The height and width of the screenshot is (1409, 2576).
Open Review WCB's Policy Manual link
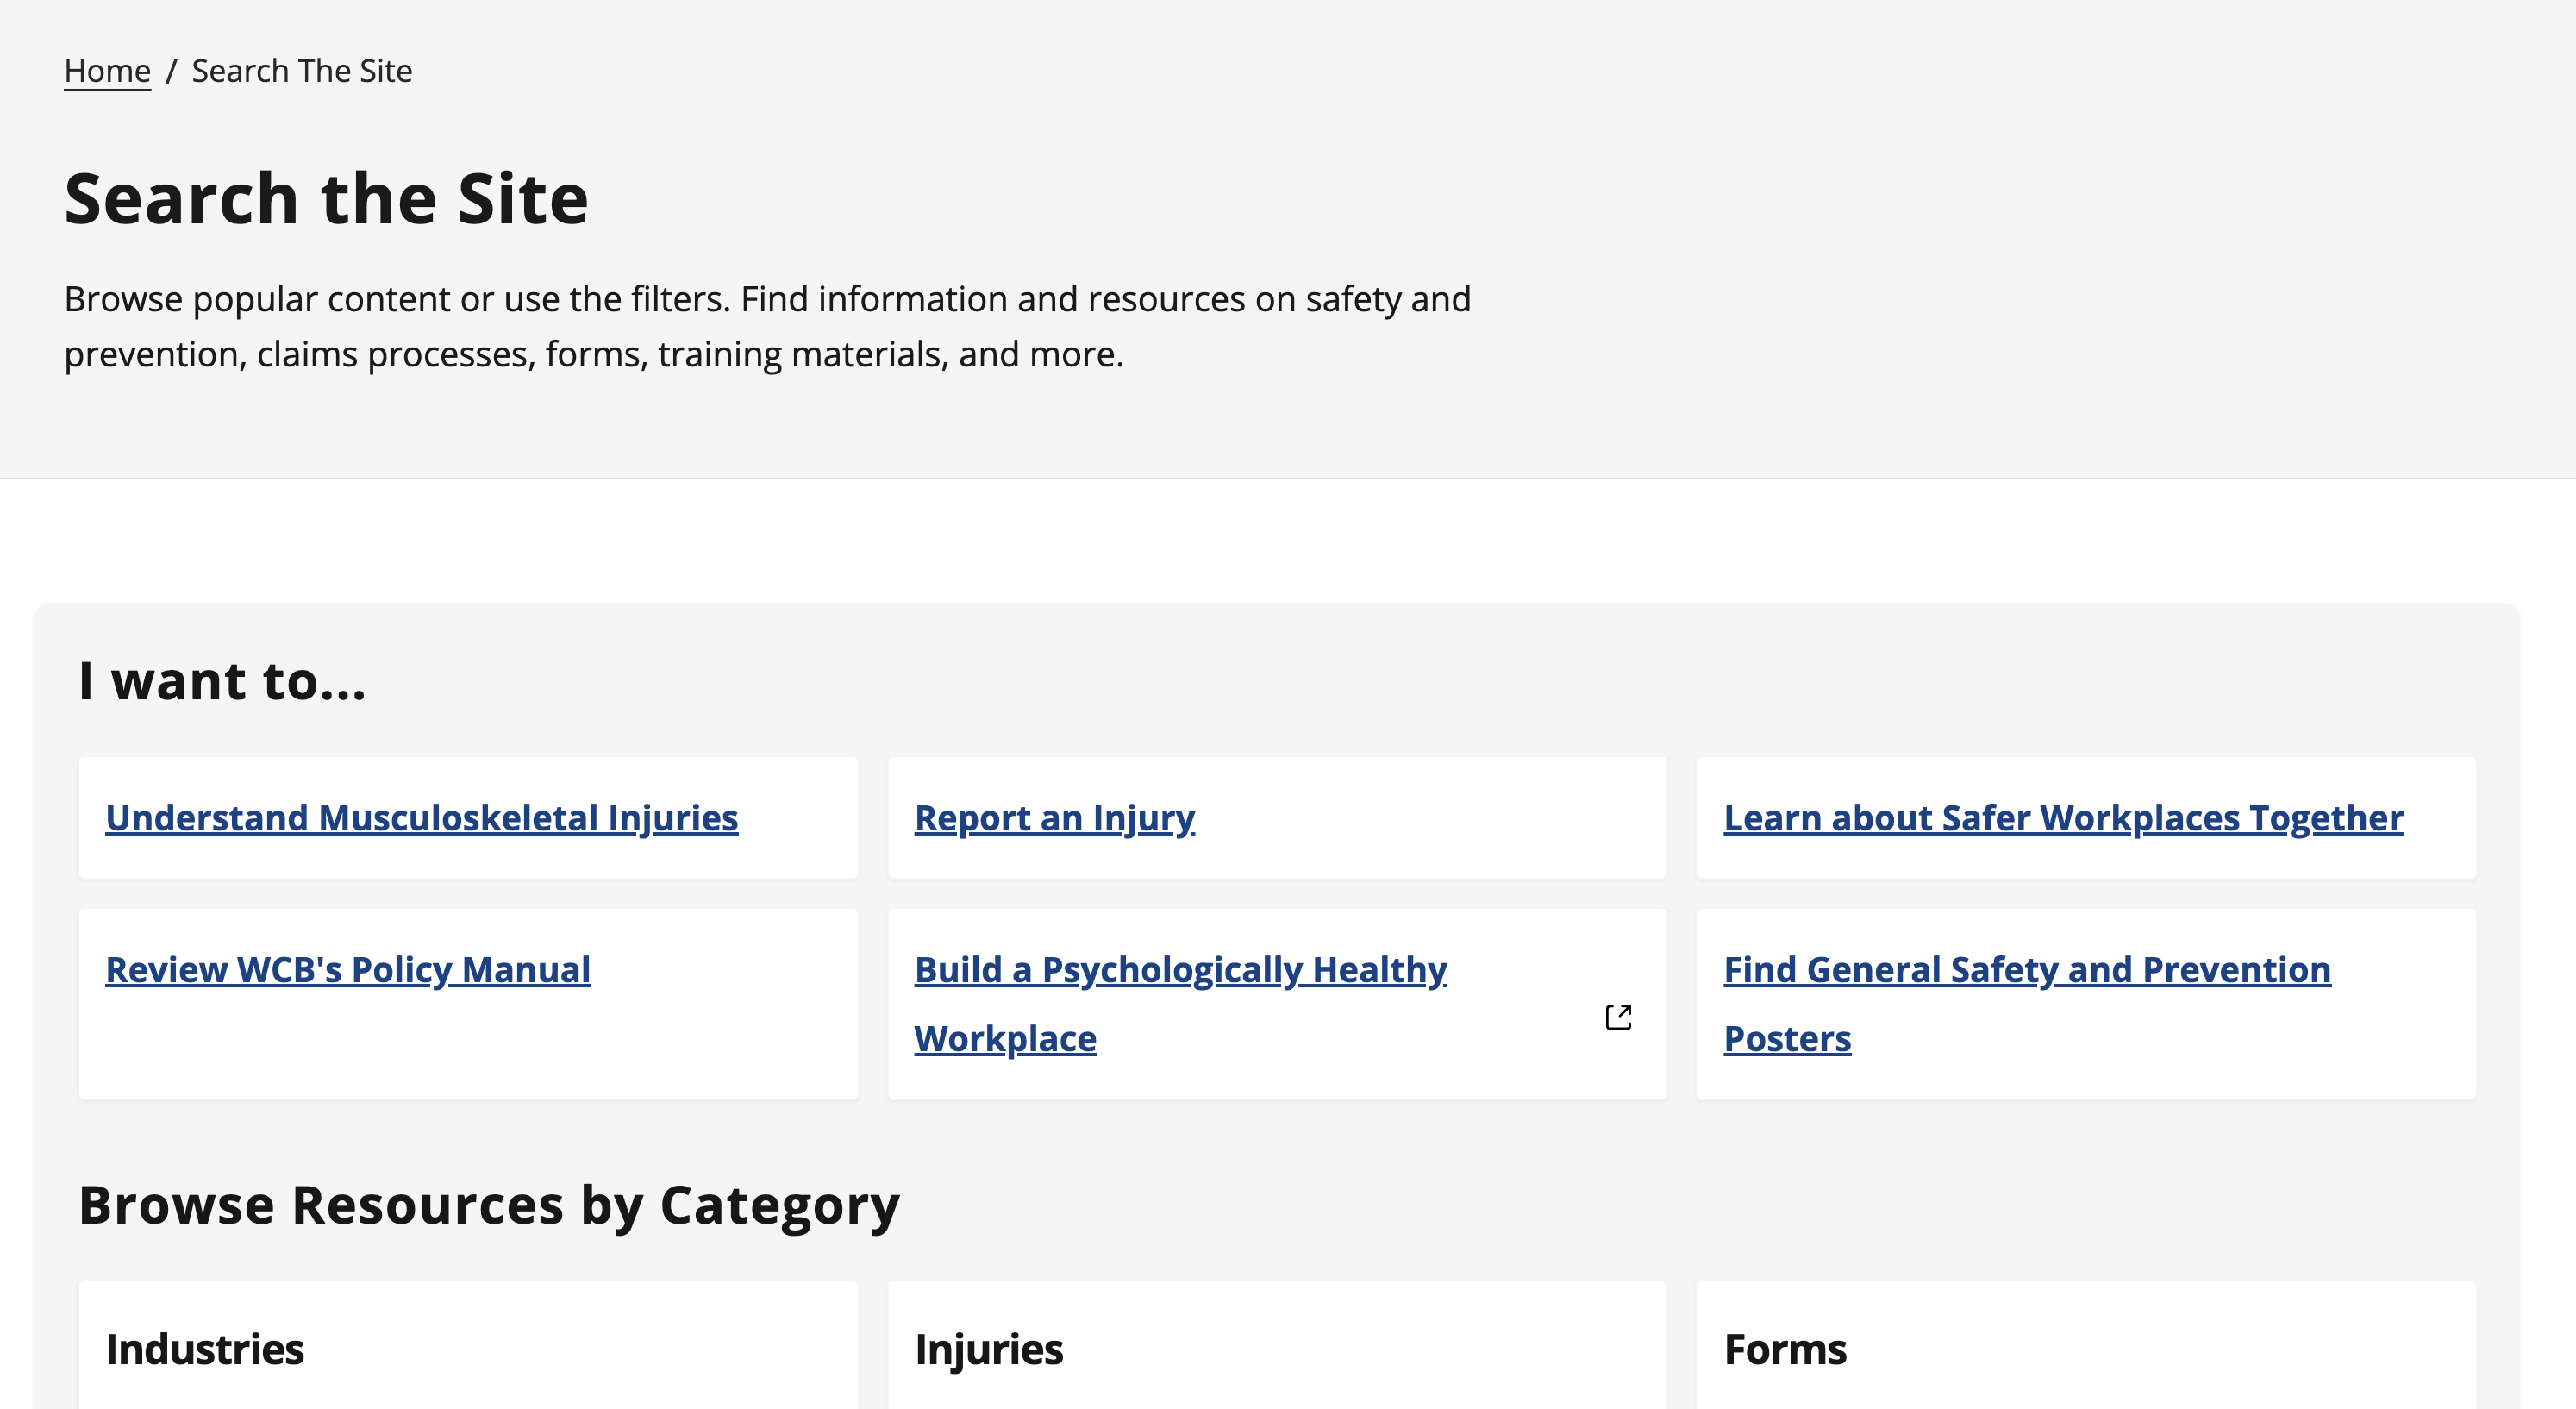tap(348, 970)
